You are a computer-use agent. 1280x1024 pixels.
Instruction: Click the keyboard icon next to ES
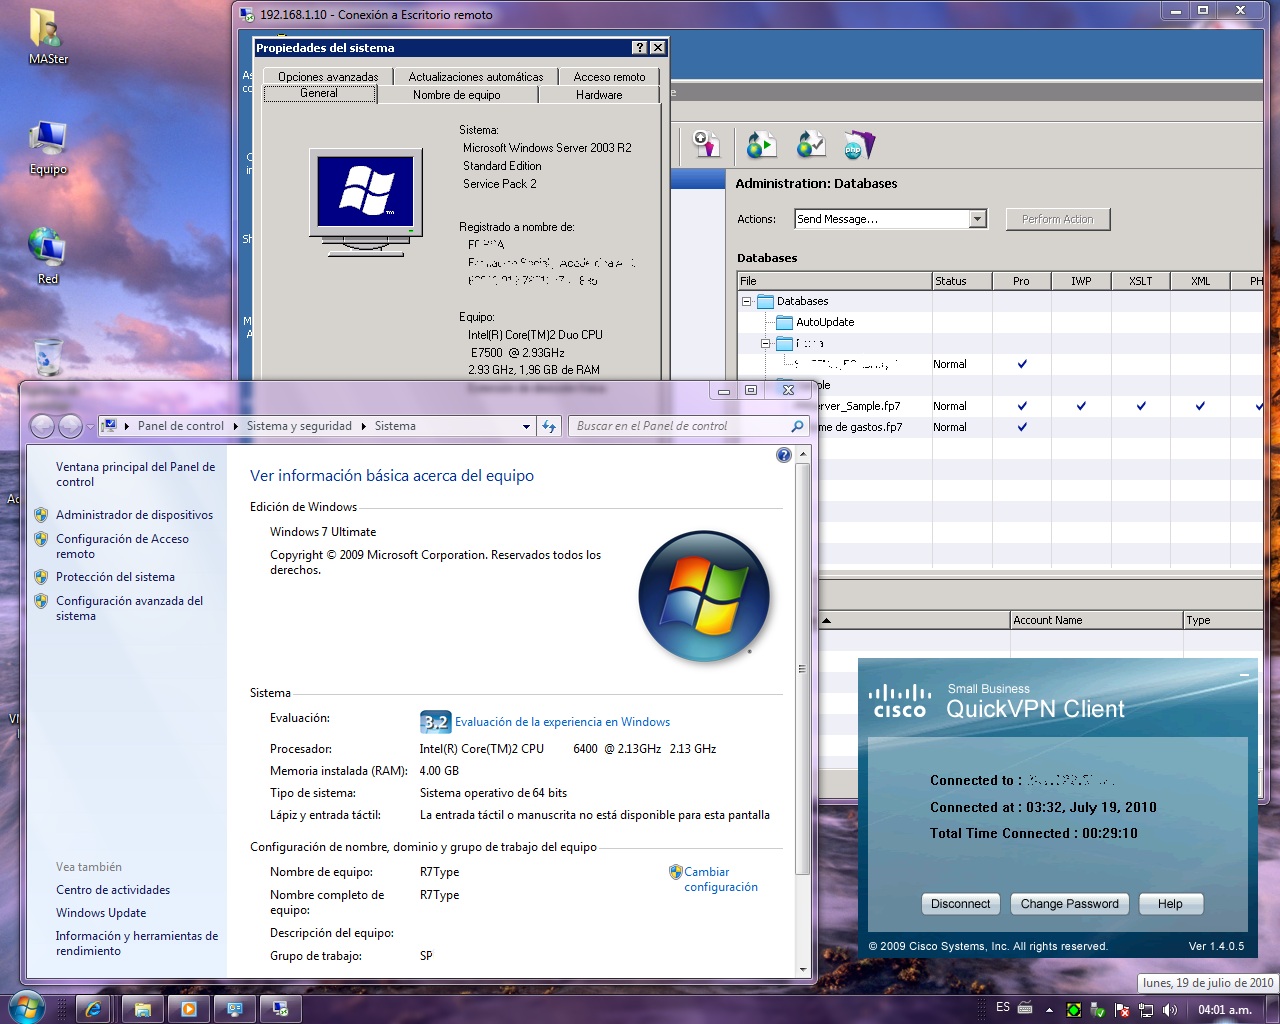[1024, 1008]
